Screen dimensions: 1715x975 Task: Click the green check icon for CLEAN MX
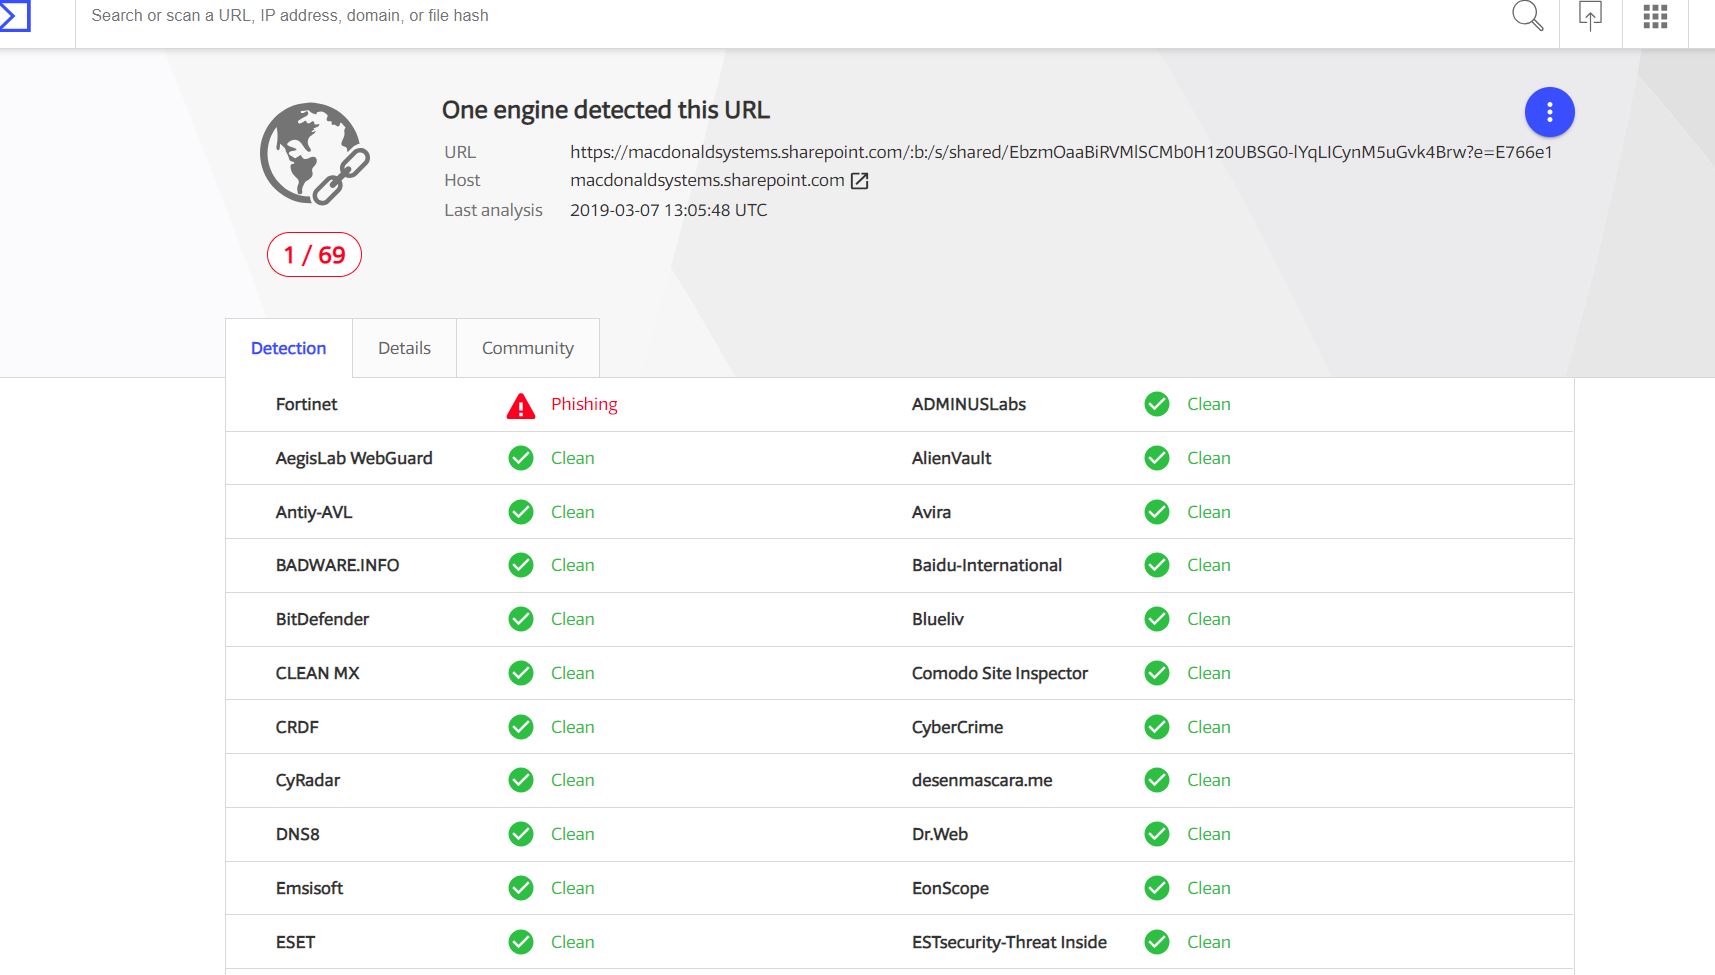(521, 673)
